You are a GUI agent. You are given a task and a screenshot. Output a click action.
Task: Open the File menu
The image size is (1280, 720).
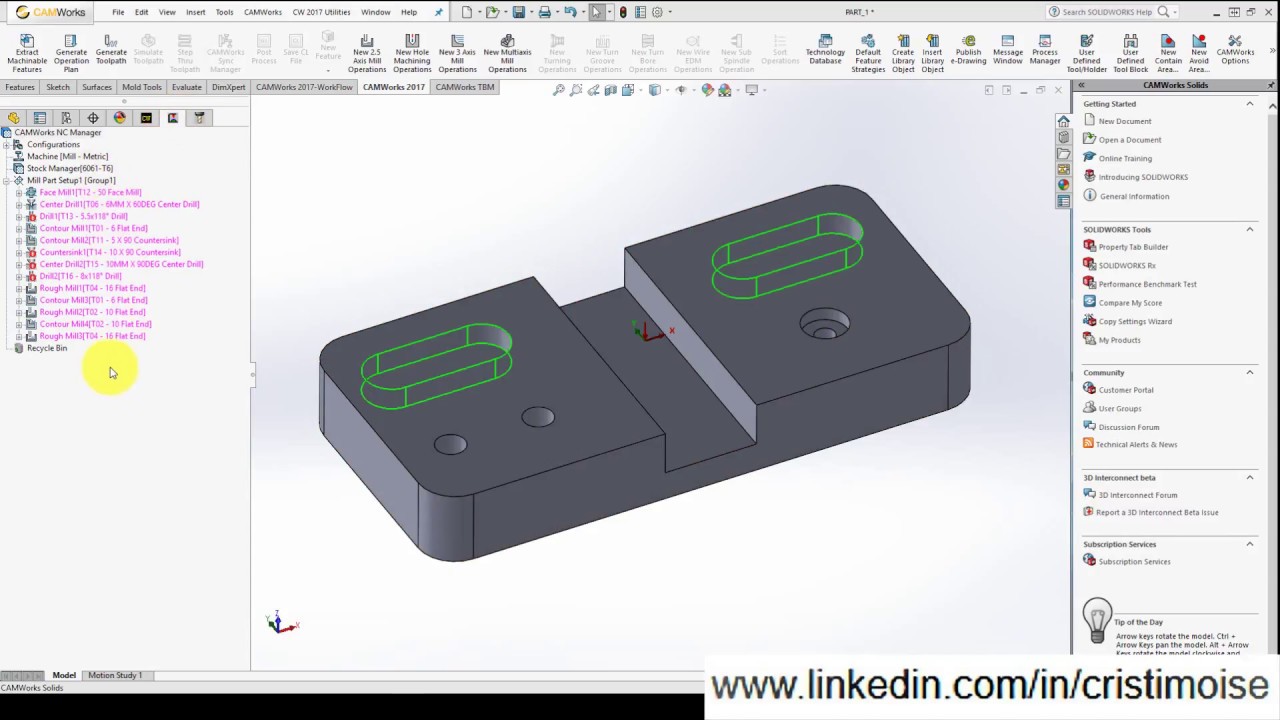(118, 12)
